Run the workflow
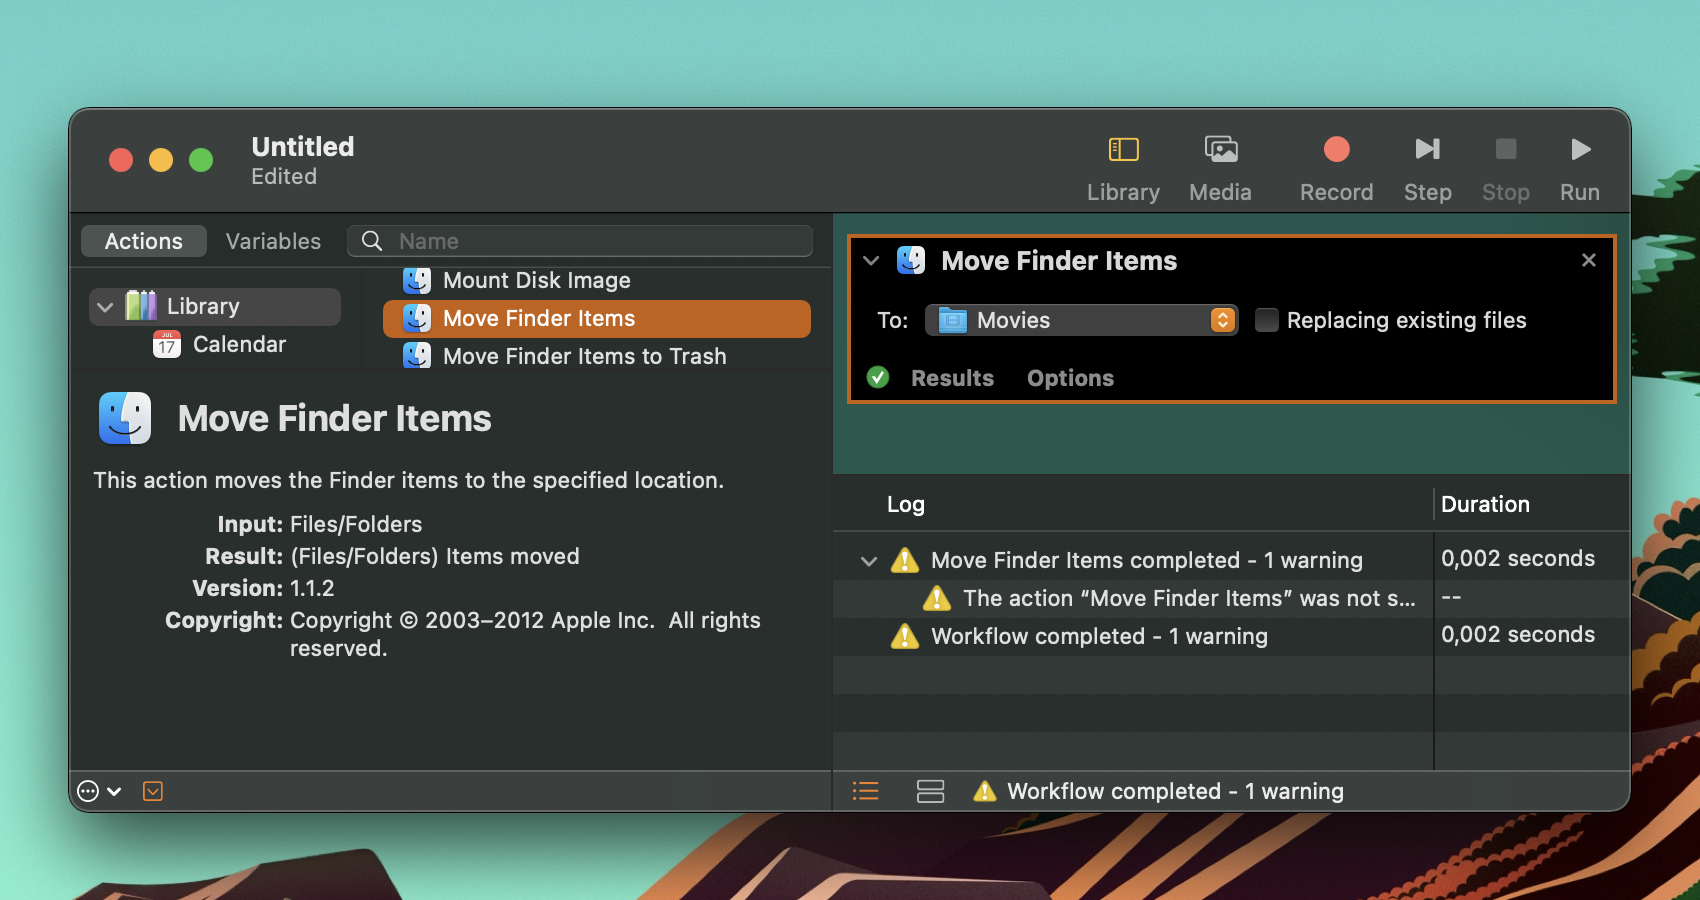Viewport: 1700px width, 900px height. [1580, 150]
